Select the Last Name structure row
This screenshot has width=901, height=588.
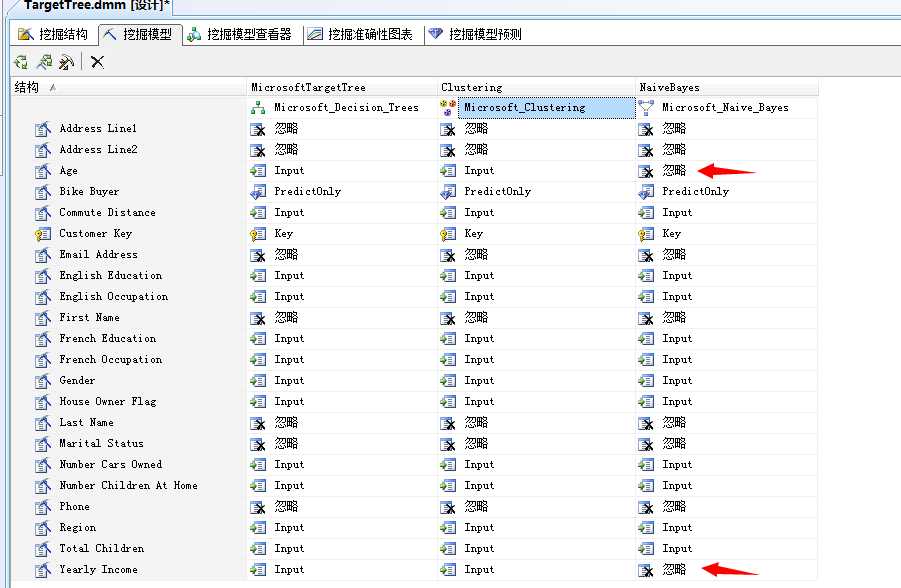tap(129, 422)
